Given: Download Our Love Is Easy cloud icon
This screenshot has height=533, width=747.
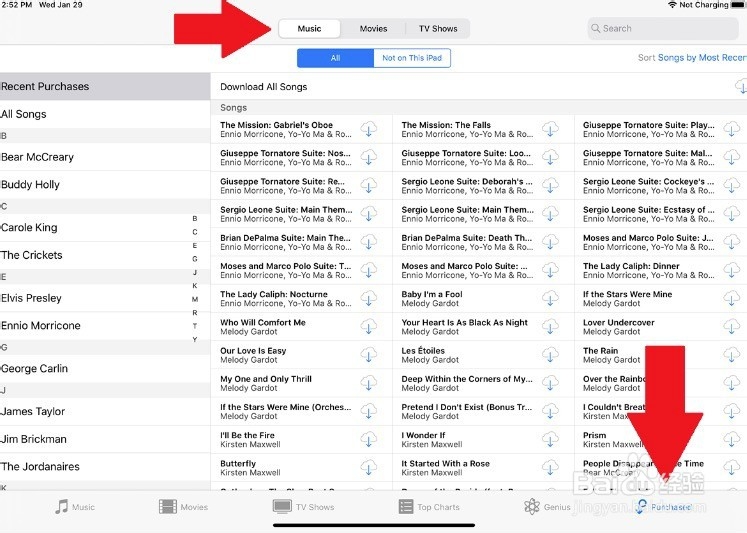Looking at the screenshot, I should (x=368, y=354).
